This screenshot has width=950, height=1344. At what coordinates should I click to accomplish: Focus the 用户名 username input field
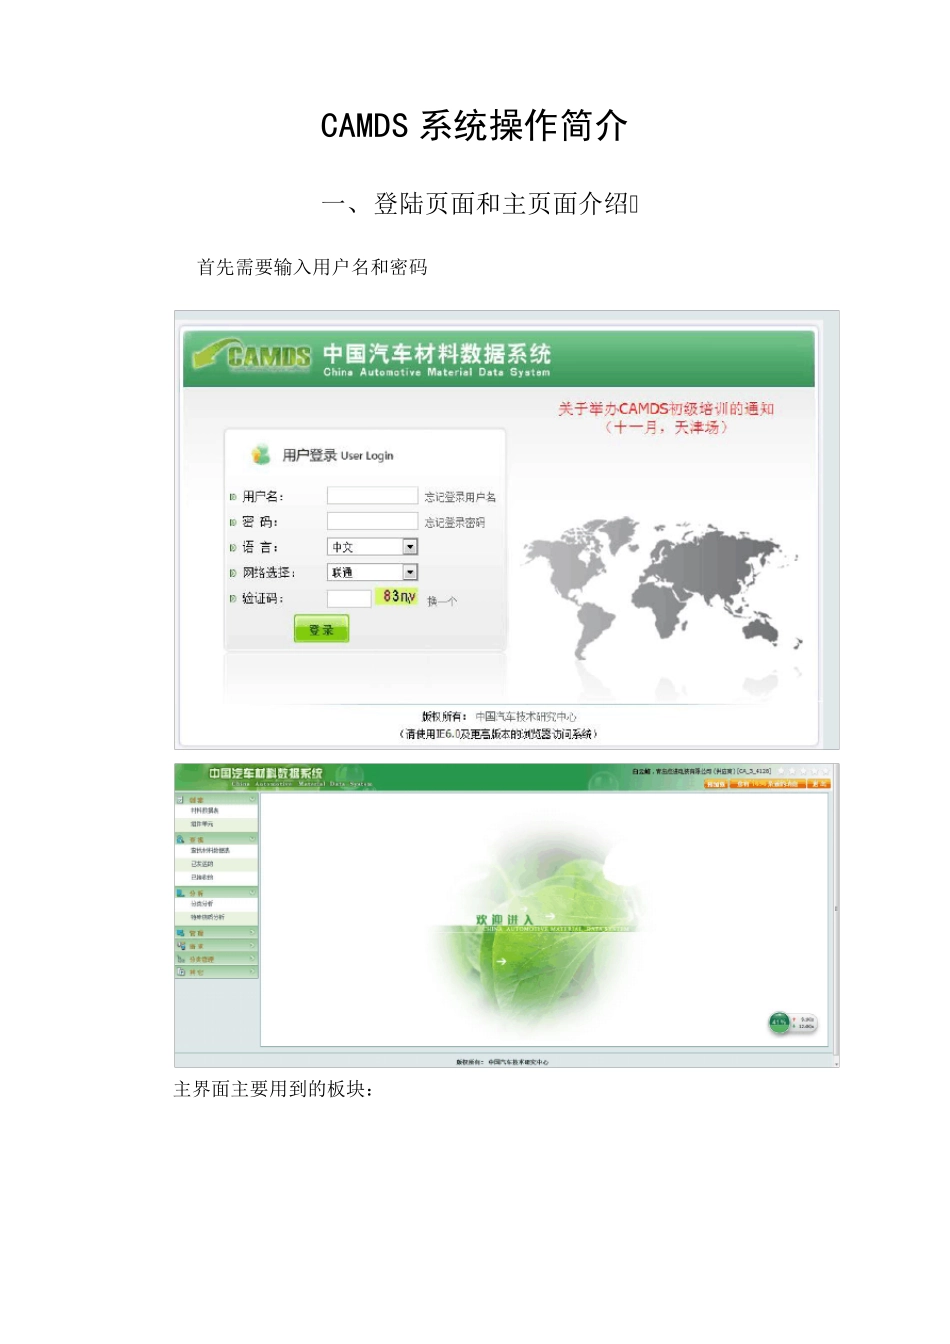372,495
